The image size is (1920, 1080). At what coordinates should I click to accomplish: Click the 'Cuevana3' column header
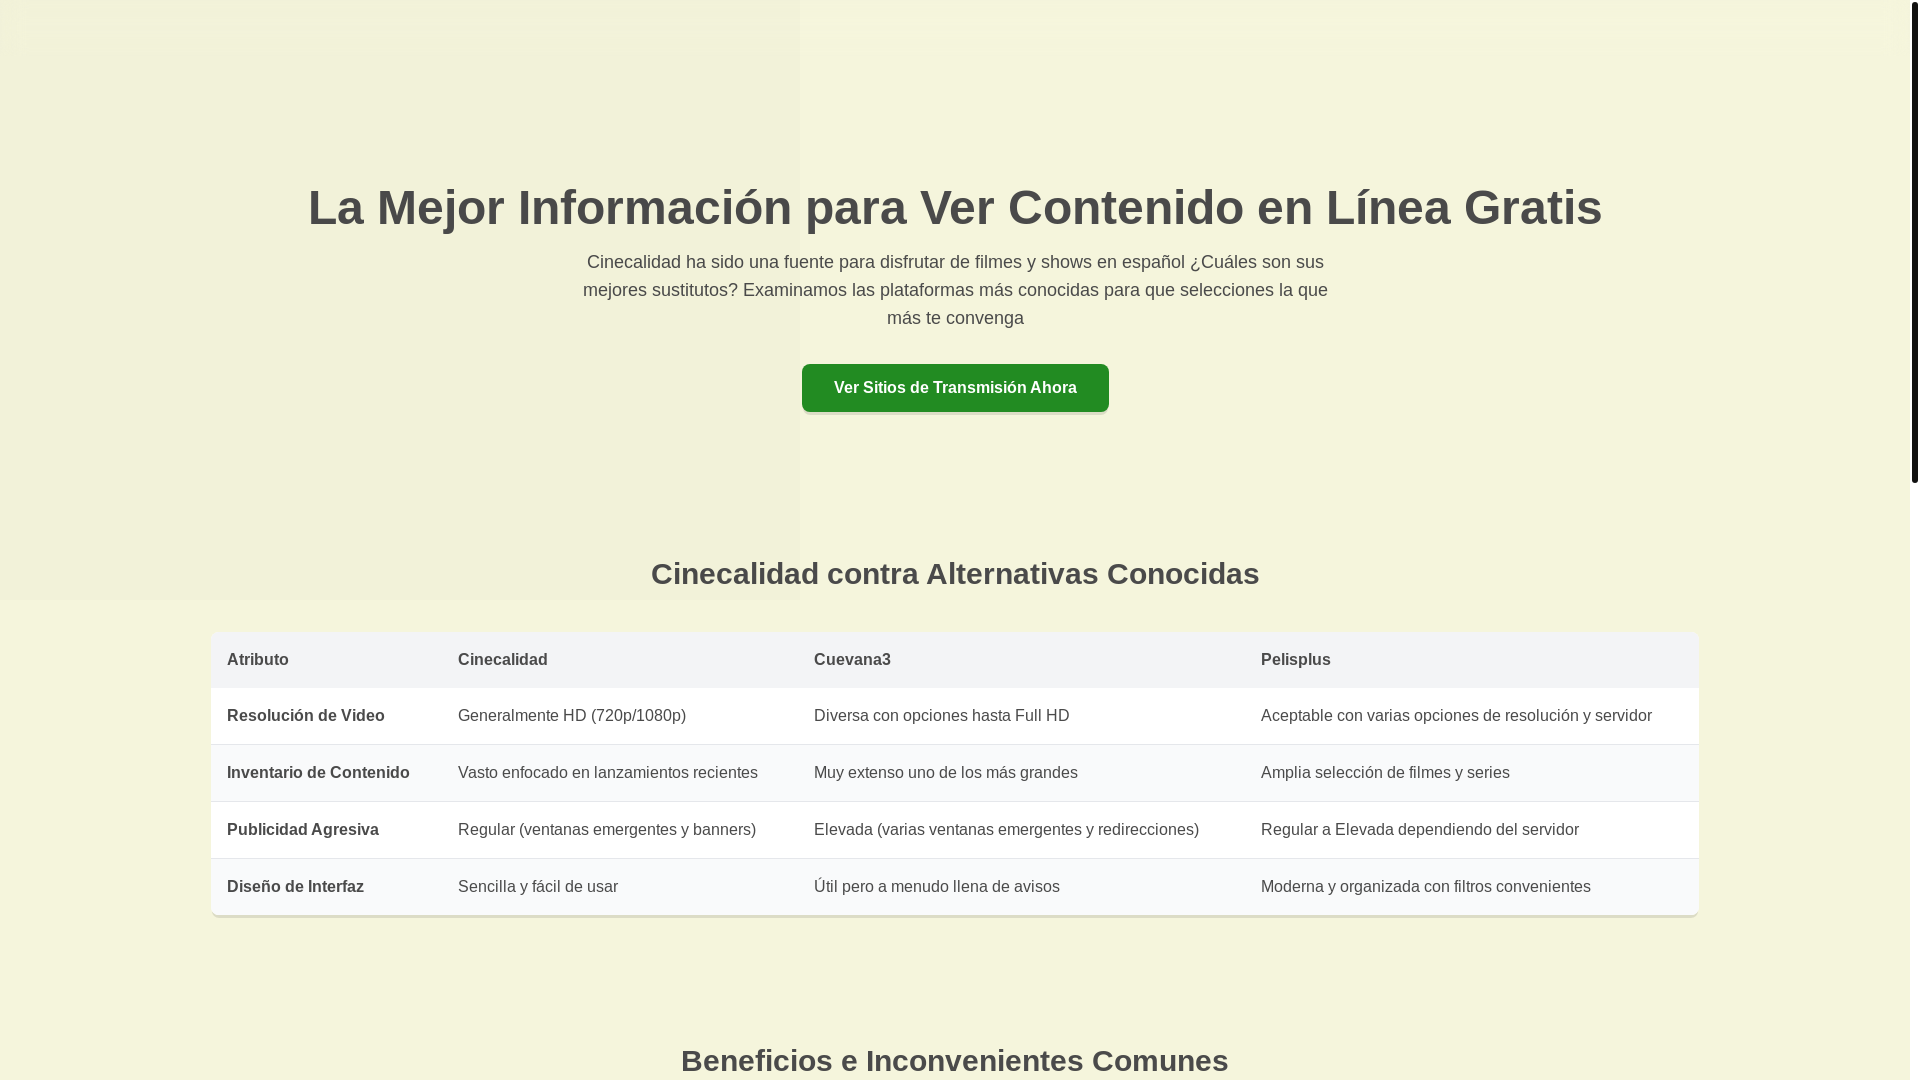pyautogui.click(x=1021, y=660)
